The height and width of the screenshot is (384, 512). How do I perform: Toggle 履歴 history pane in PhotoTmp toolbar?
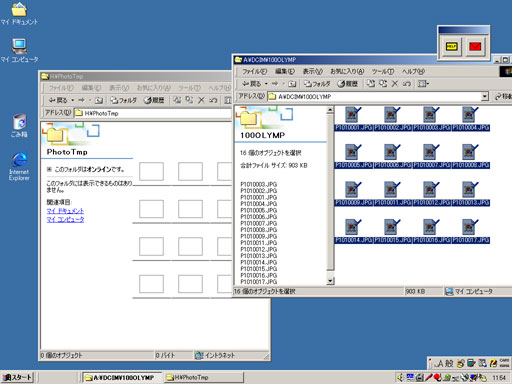click(154, 100)
